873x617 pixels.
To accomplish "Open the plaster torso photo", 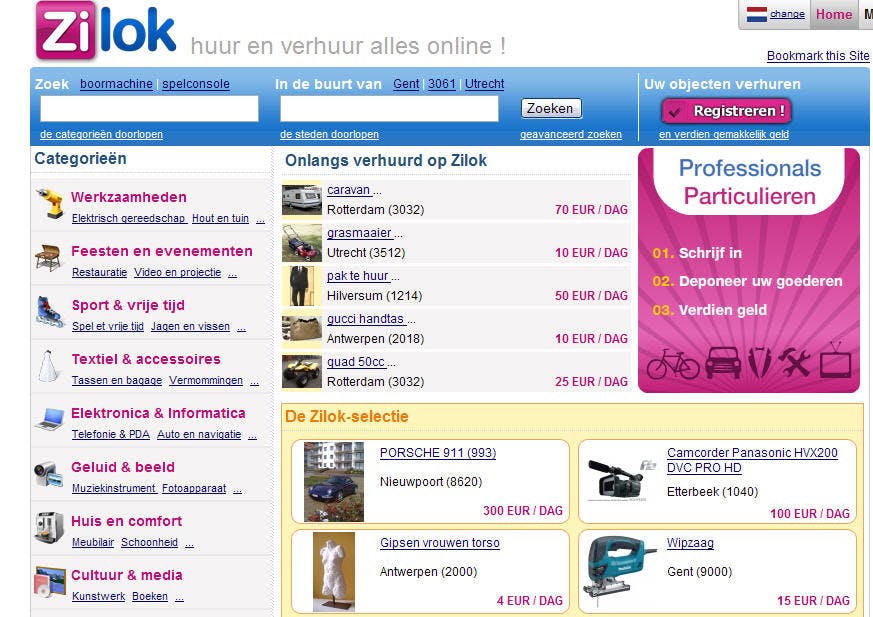I will click(x=334, y=572).
